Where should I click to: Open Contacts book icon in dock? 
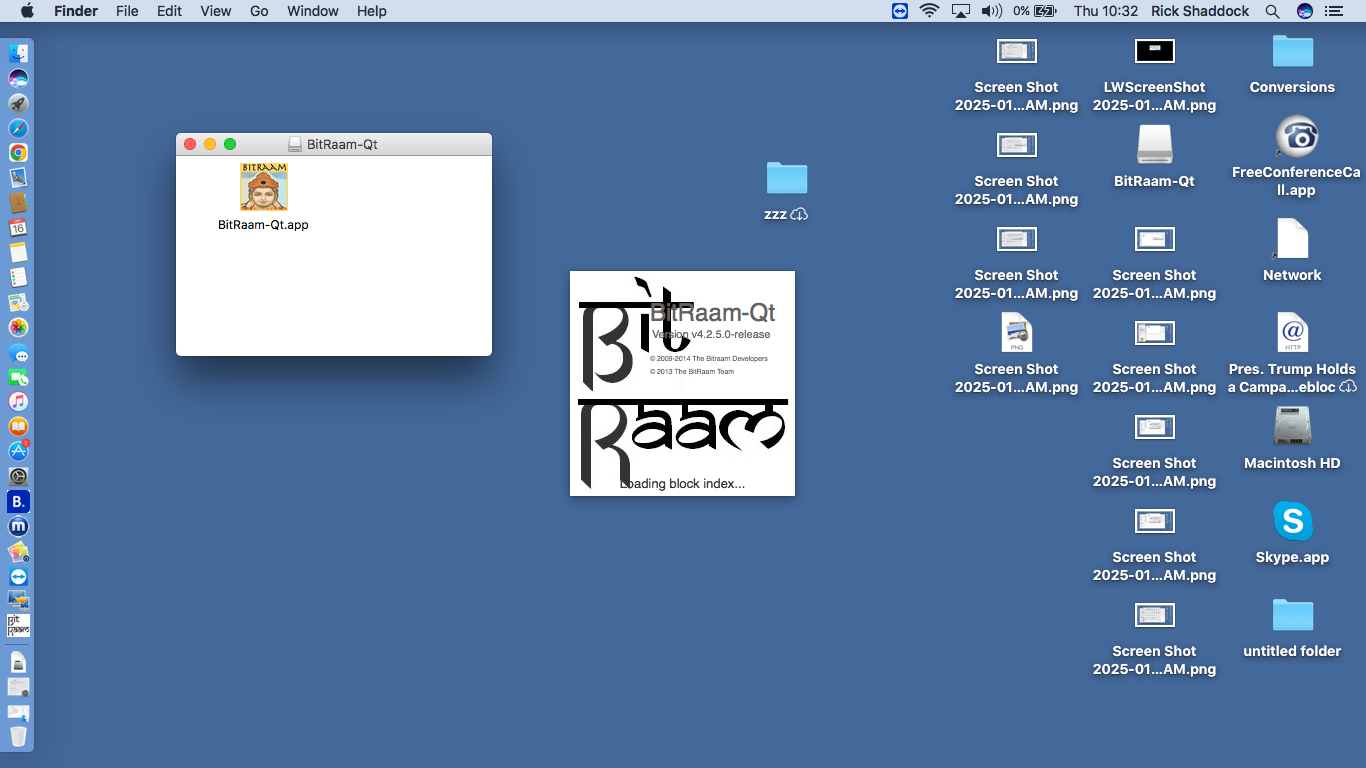pyautogui.click(x=18, y=203)
